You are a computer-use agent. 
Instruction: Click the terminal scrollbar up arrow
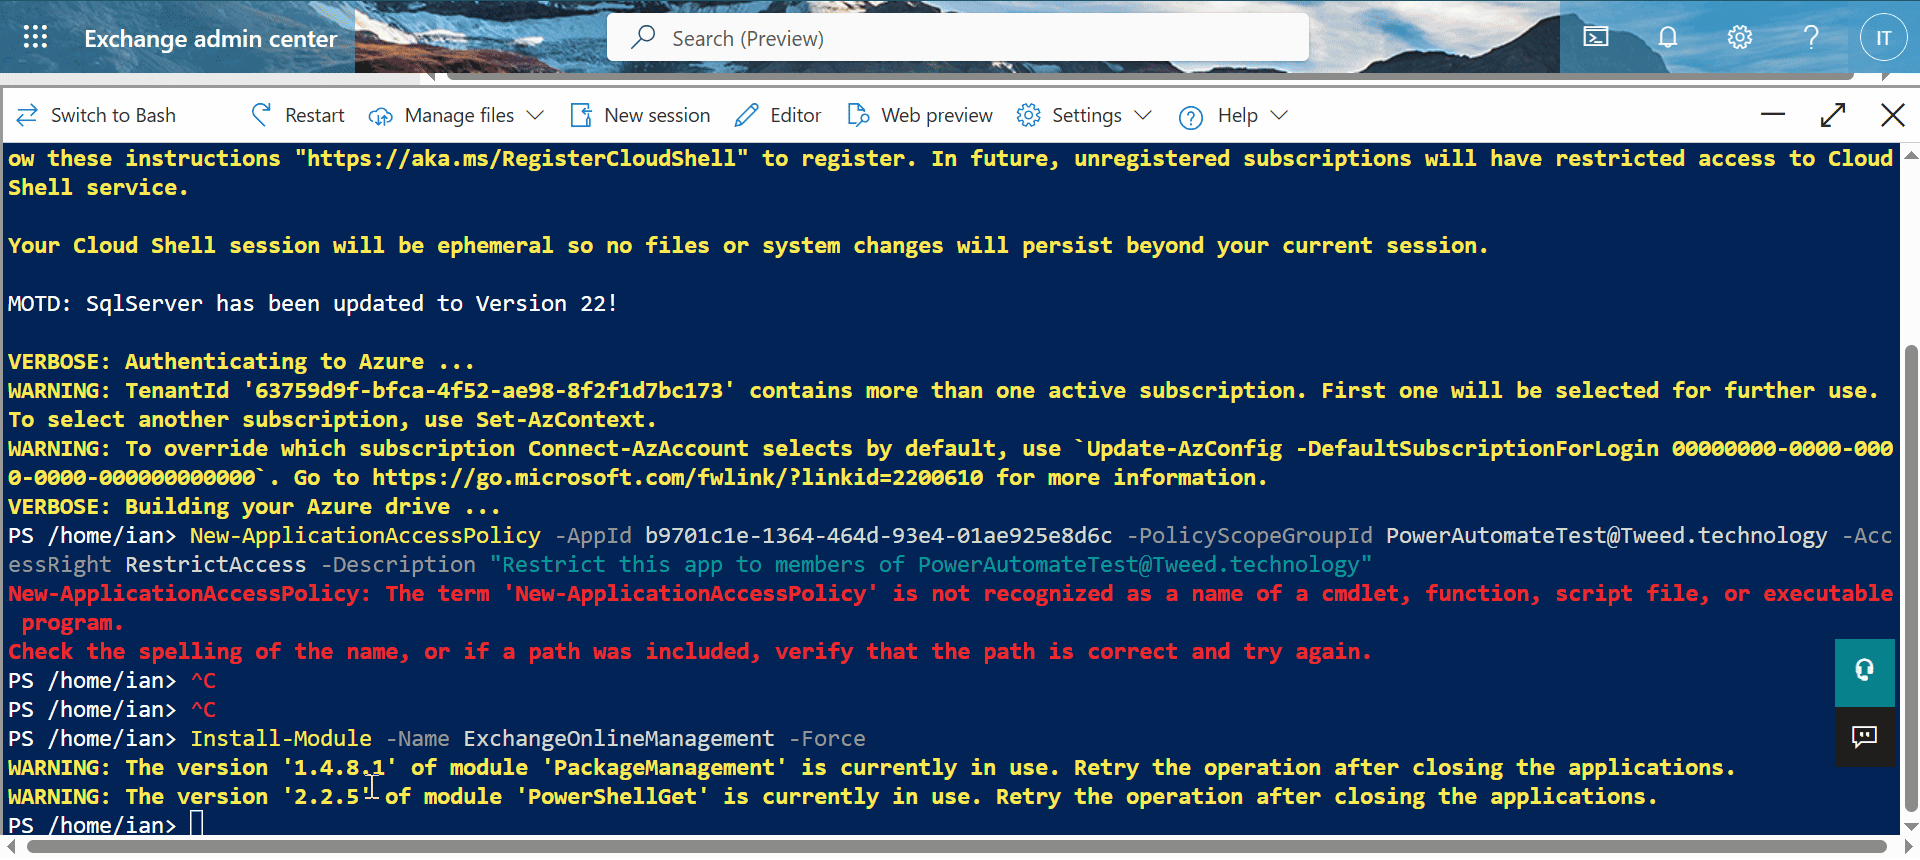coord(1911,155)
